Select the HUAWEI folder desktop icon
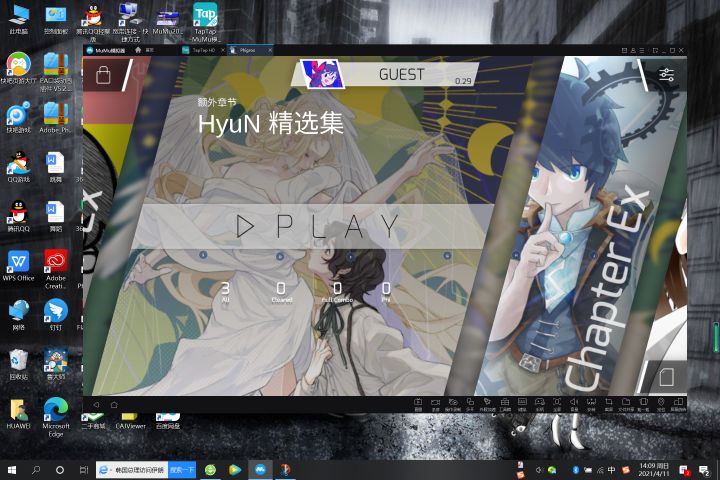720x480 pixels. (18, 413)
